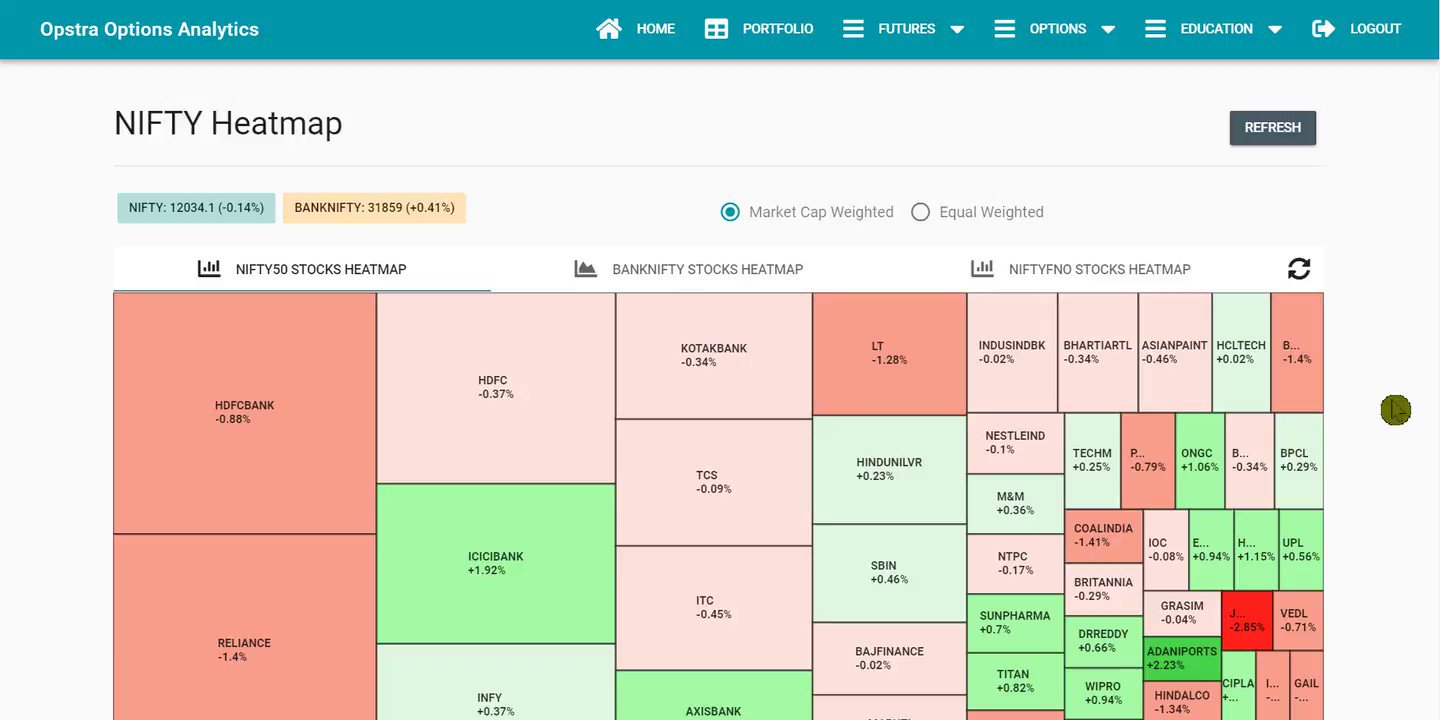Click the circular refresh arrows icon
The height and width of the screenshot is (720, 1440).
pos(1299,268)
